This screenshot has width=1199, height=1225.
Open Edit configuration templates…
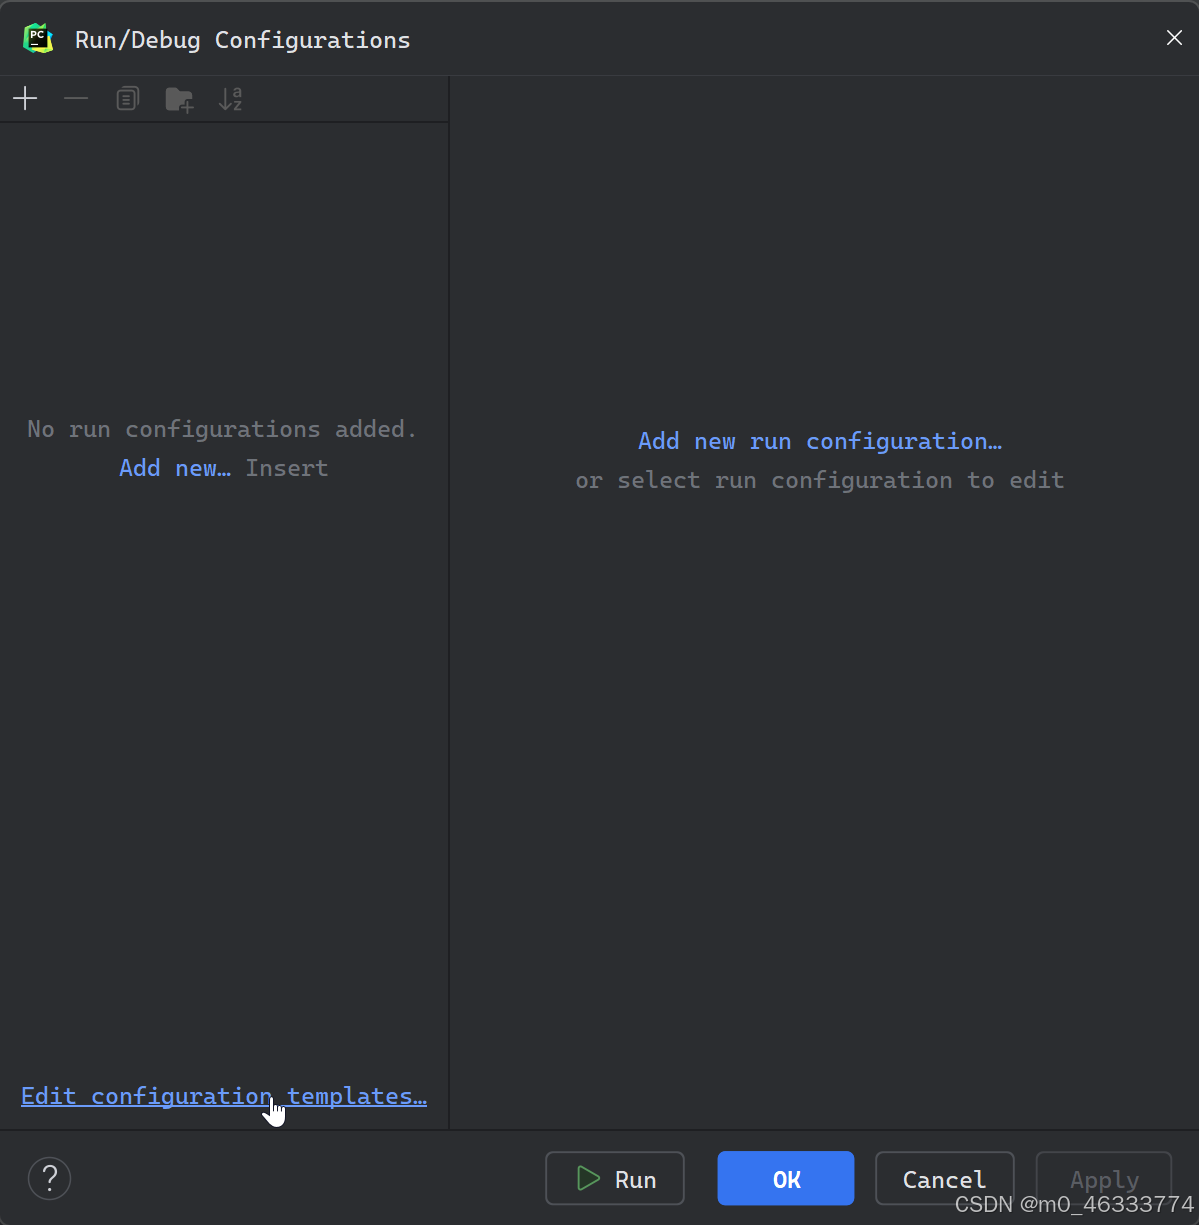point(223,1095)
